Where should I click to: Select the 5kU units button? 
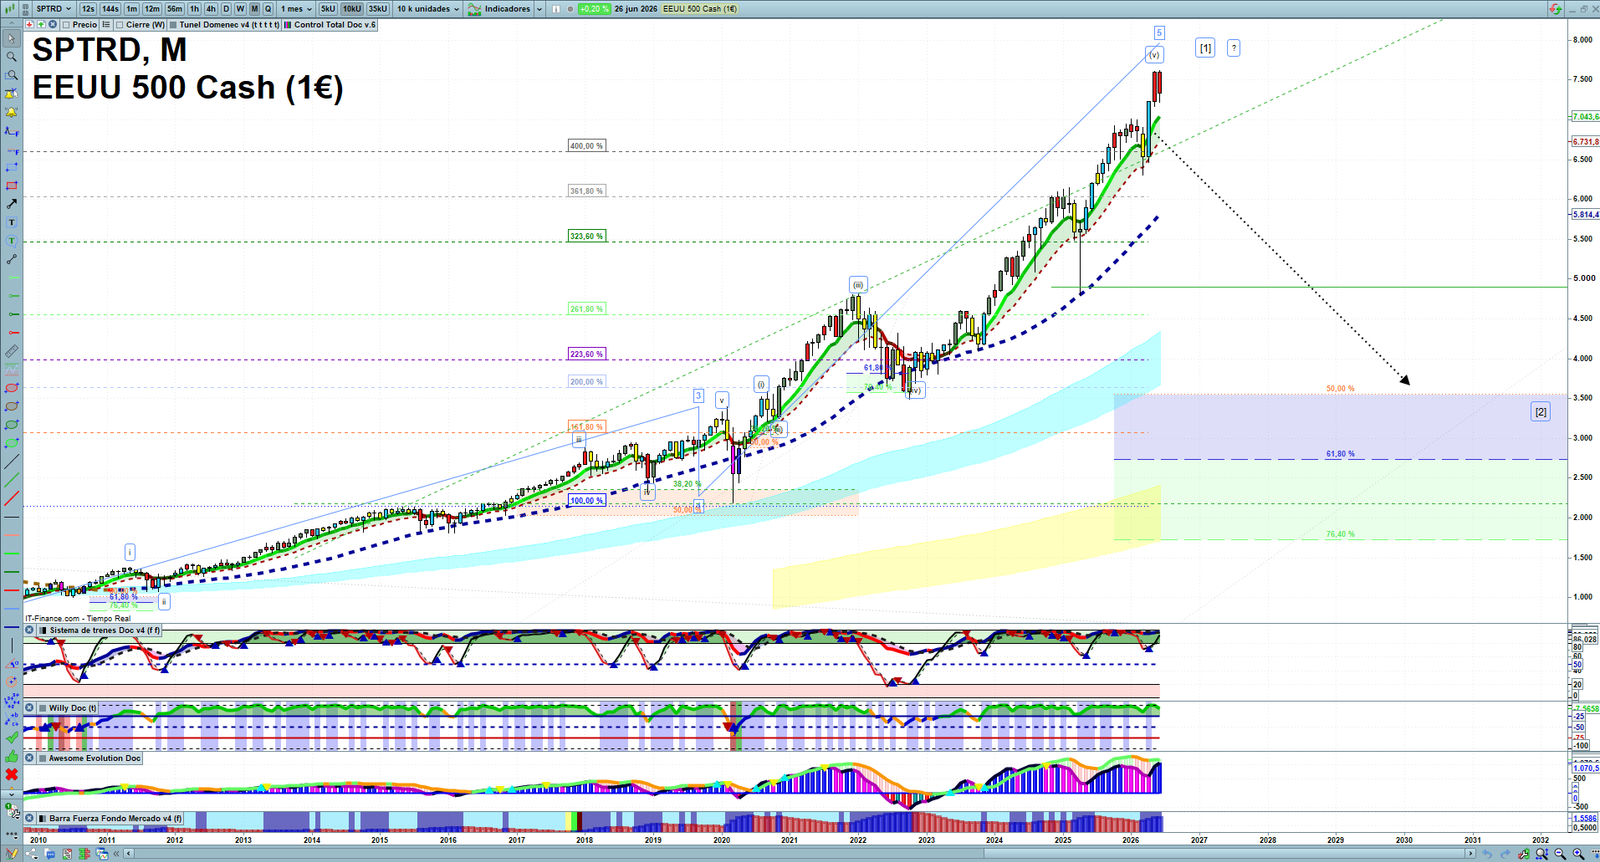pyautogui.click(x=328, y=9)
